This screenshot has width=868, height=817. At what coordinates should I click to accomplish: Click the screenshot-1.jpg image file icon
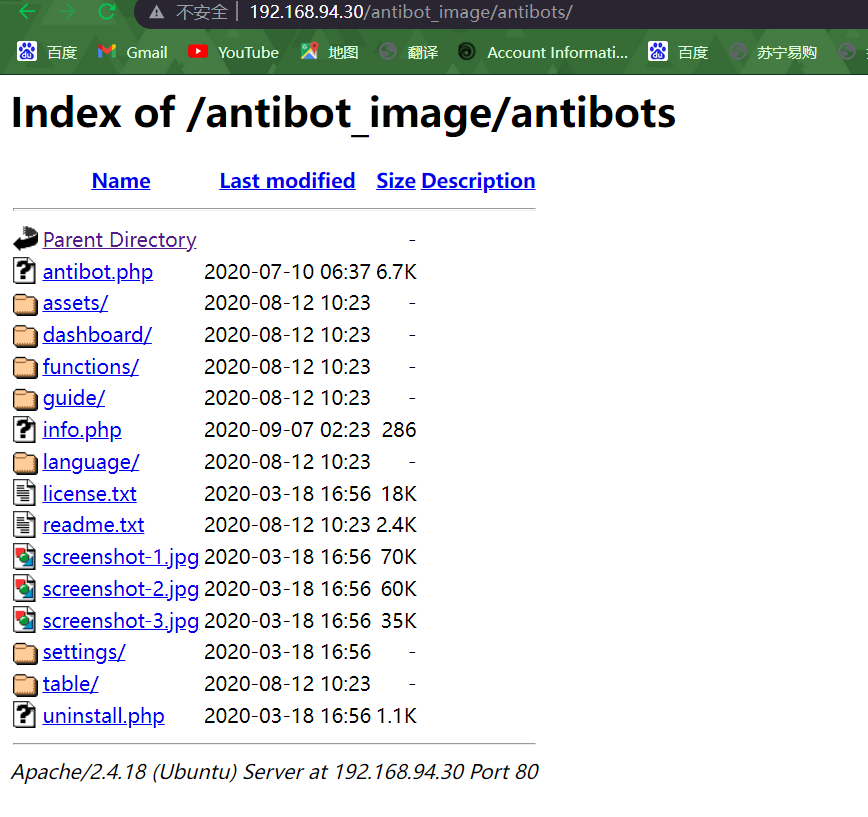coord(25,557)
